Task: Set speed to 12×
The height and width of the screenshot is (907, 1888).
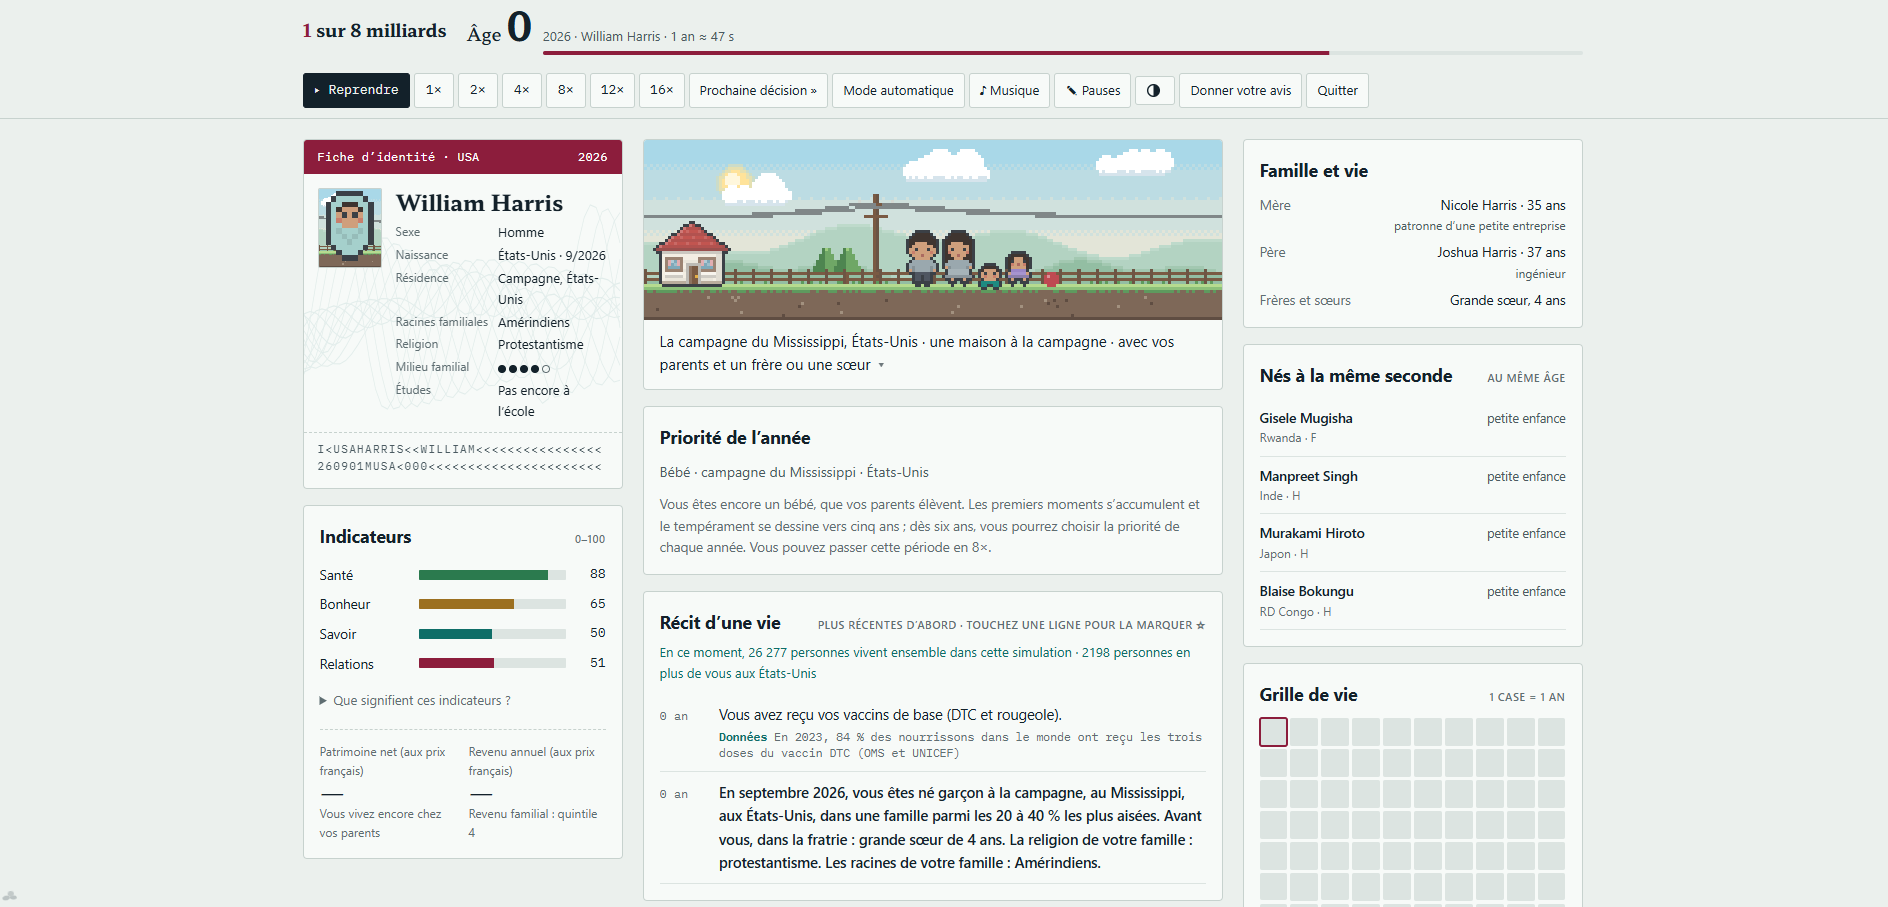Action: (612, 90)
